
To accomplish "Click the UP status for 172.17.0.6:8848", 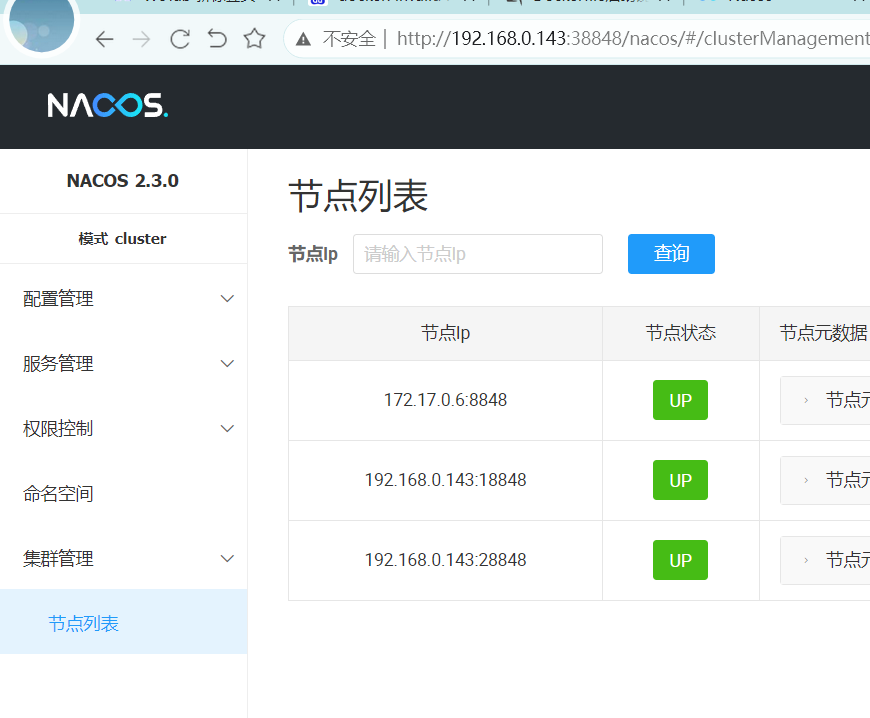I will click(680, 400).
